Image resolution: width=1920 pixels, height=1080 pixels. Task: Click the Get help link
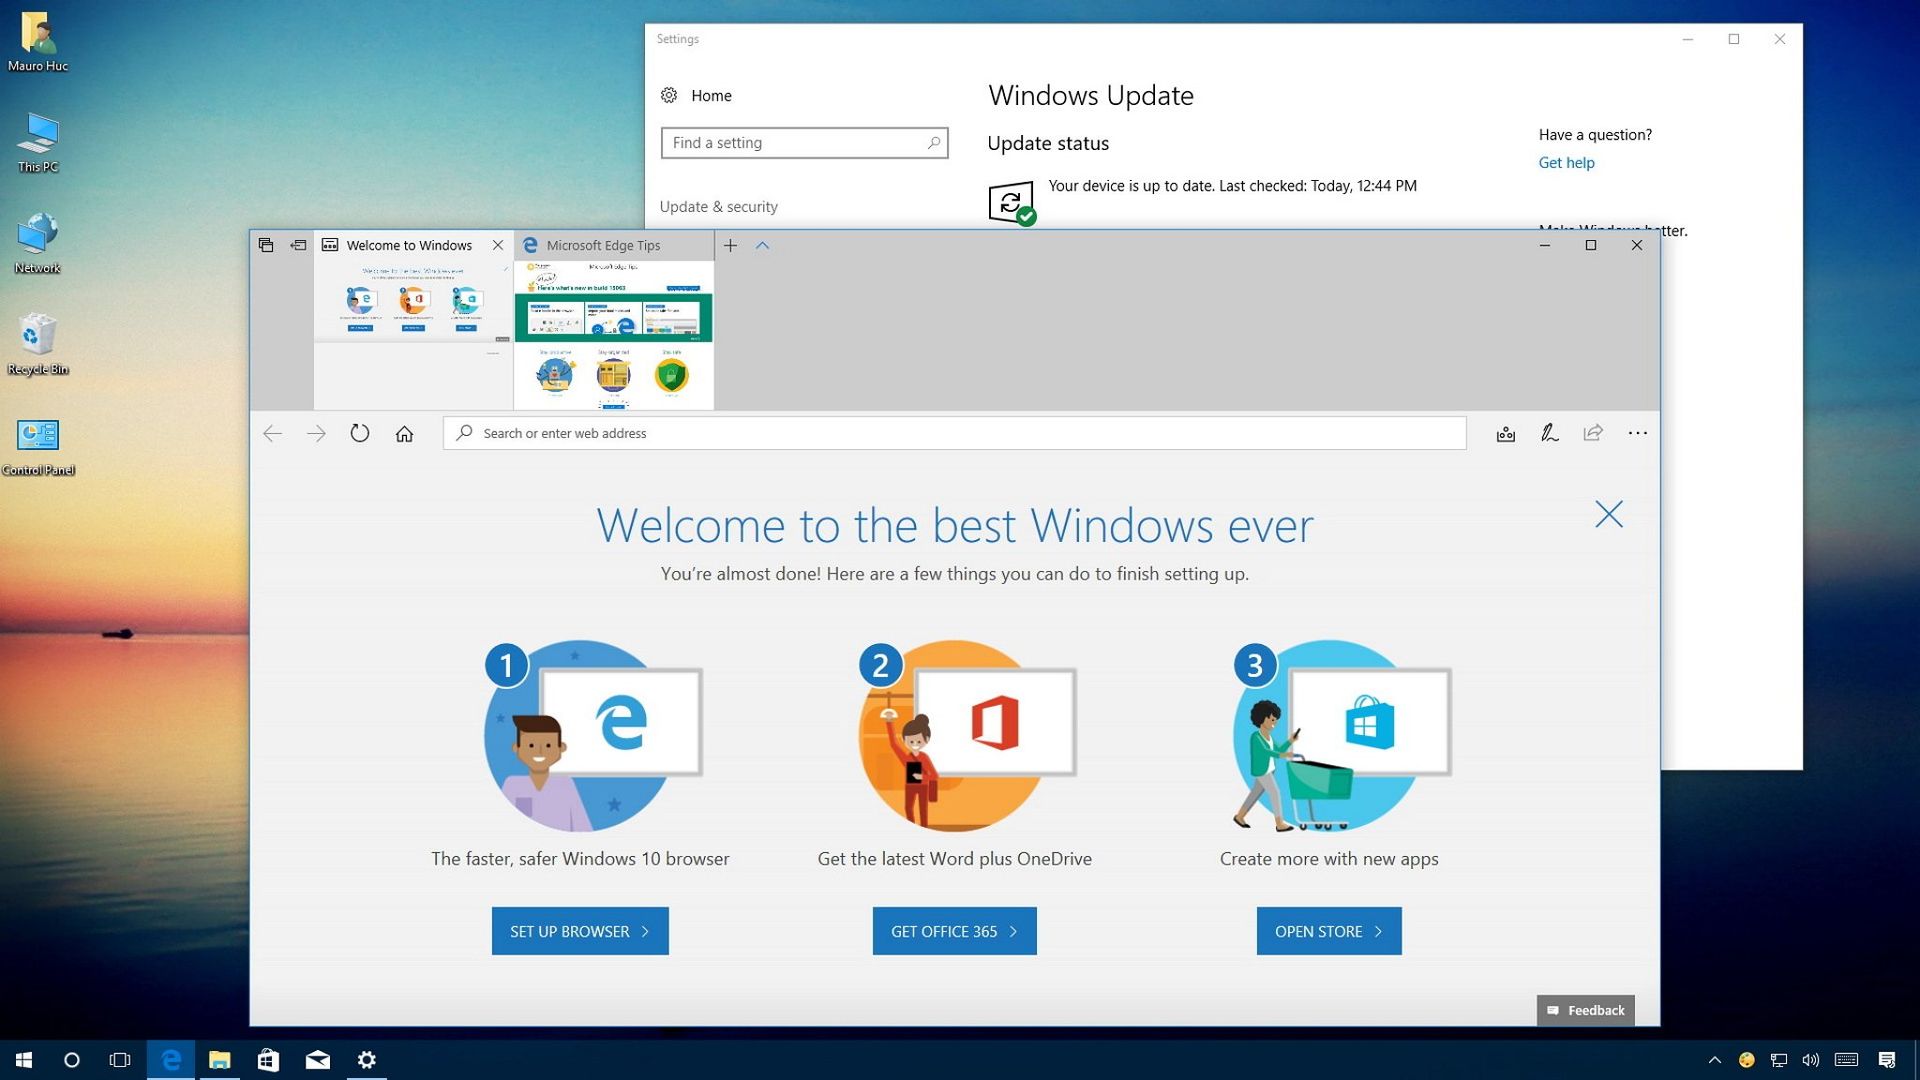(1565, 162)
